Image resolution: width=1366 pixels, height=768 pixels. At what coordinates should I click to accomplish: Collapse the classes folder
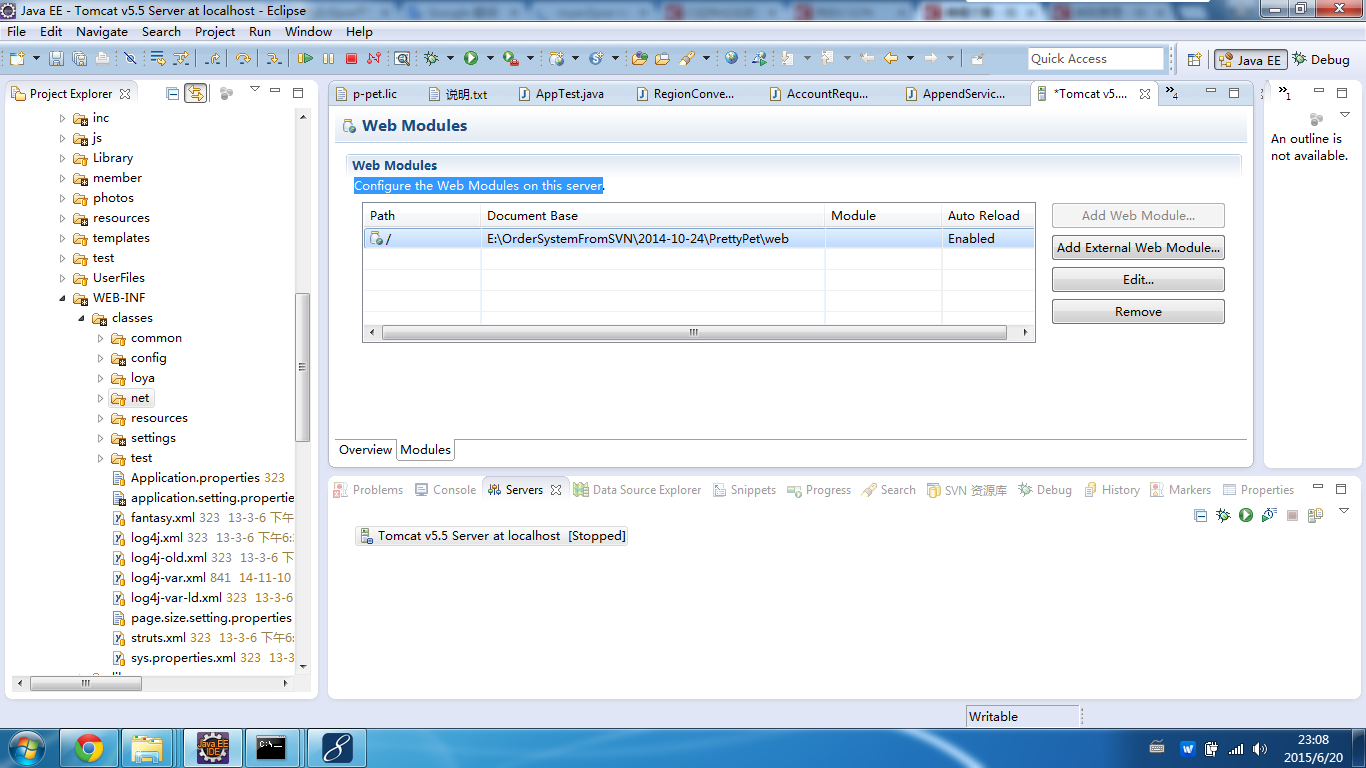[81, 318]
